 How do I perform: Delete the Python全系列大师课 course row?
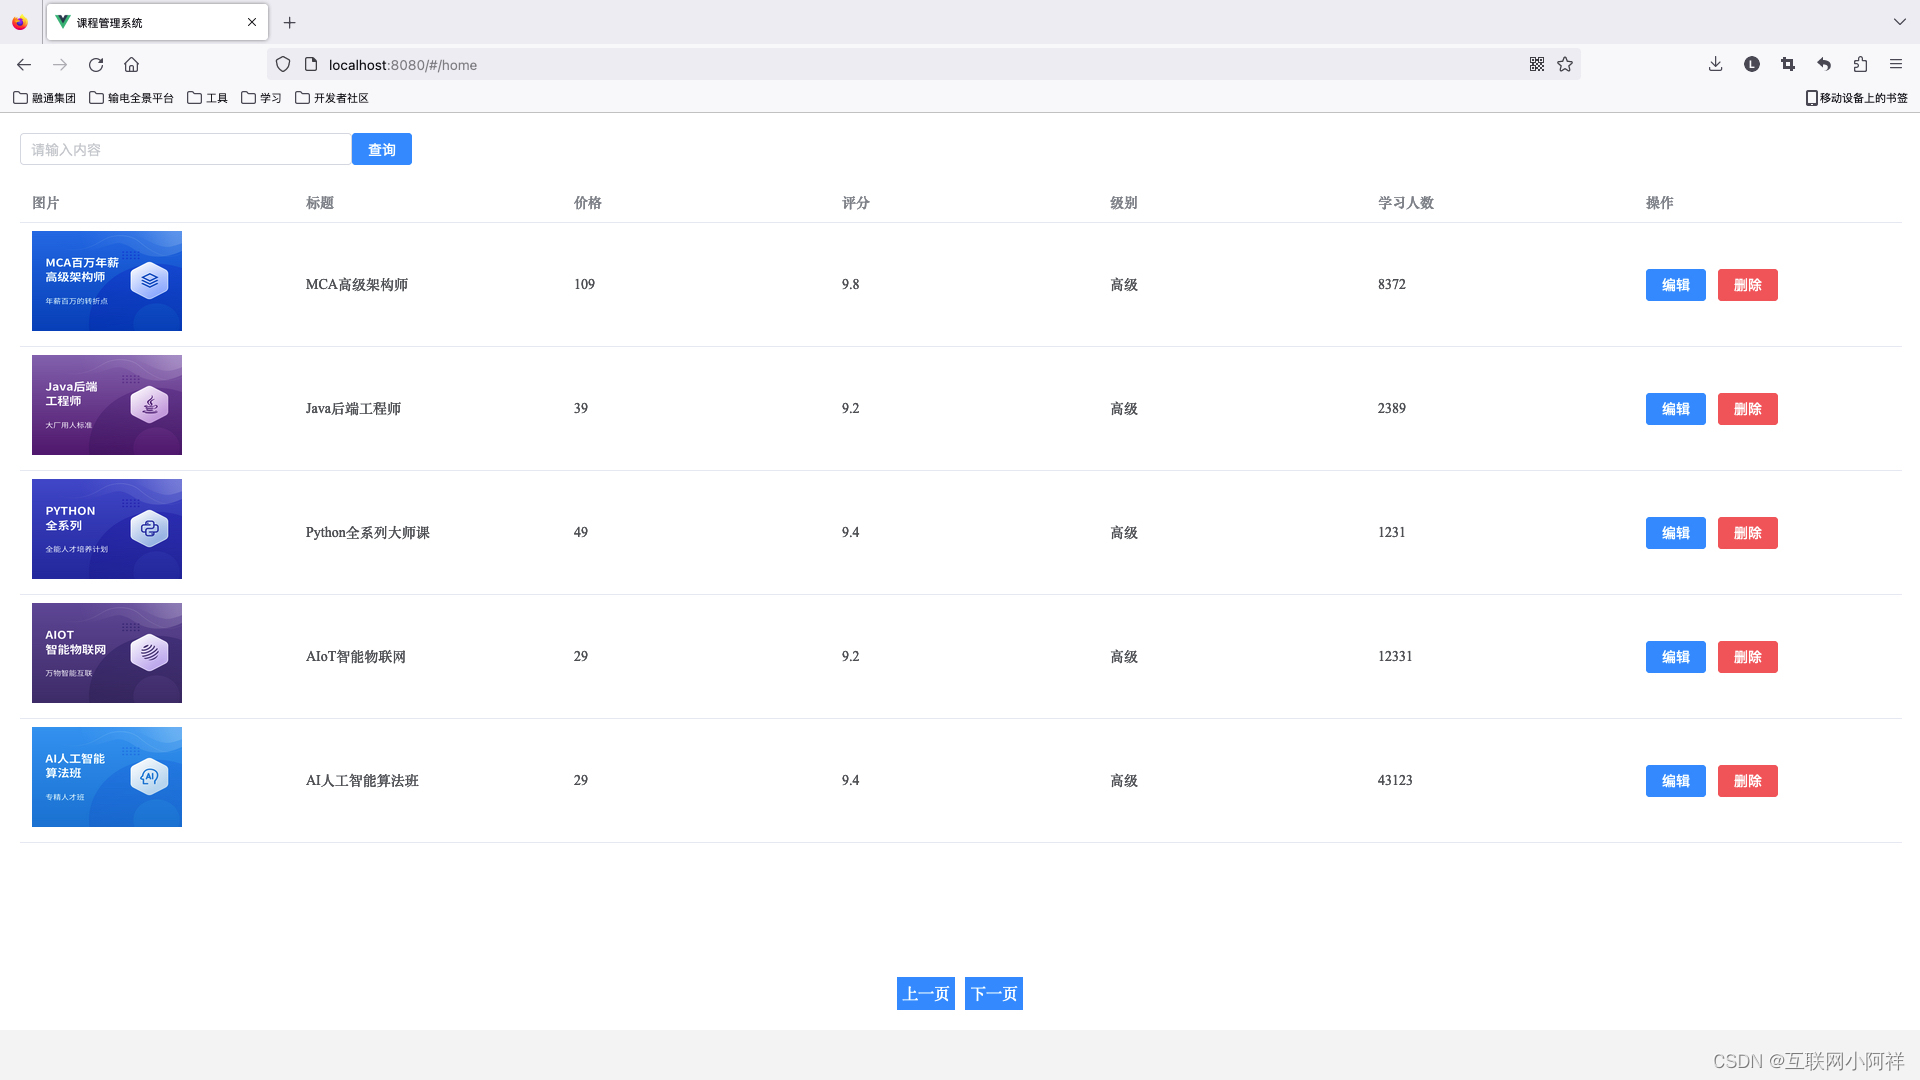tap(1747, 533)
